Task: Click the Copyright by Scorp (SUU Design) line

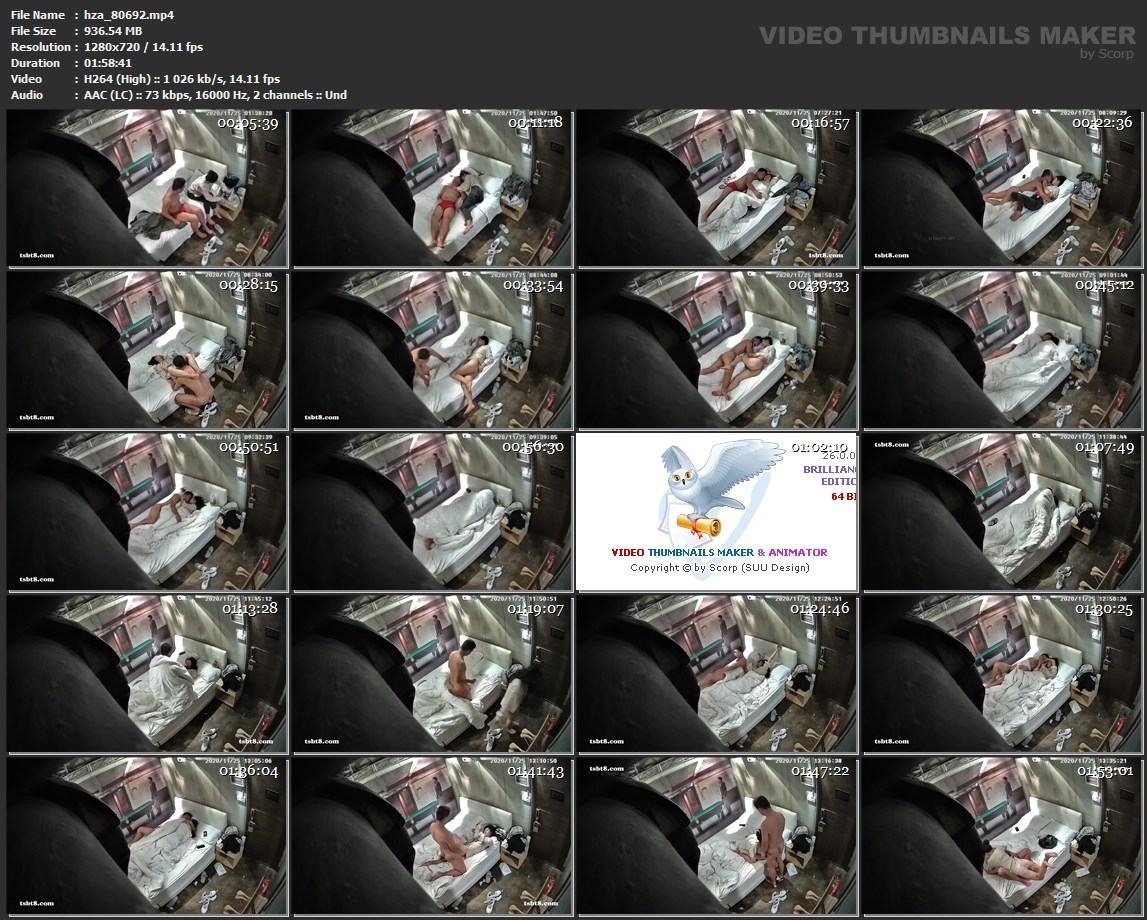Action: click(x=719, y=568)
